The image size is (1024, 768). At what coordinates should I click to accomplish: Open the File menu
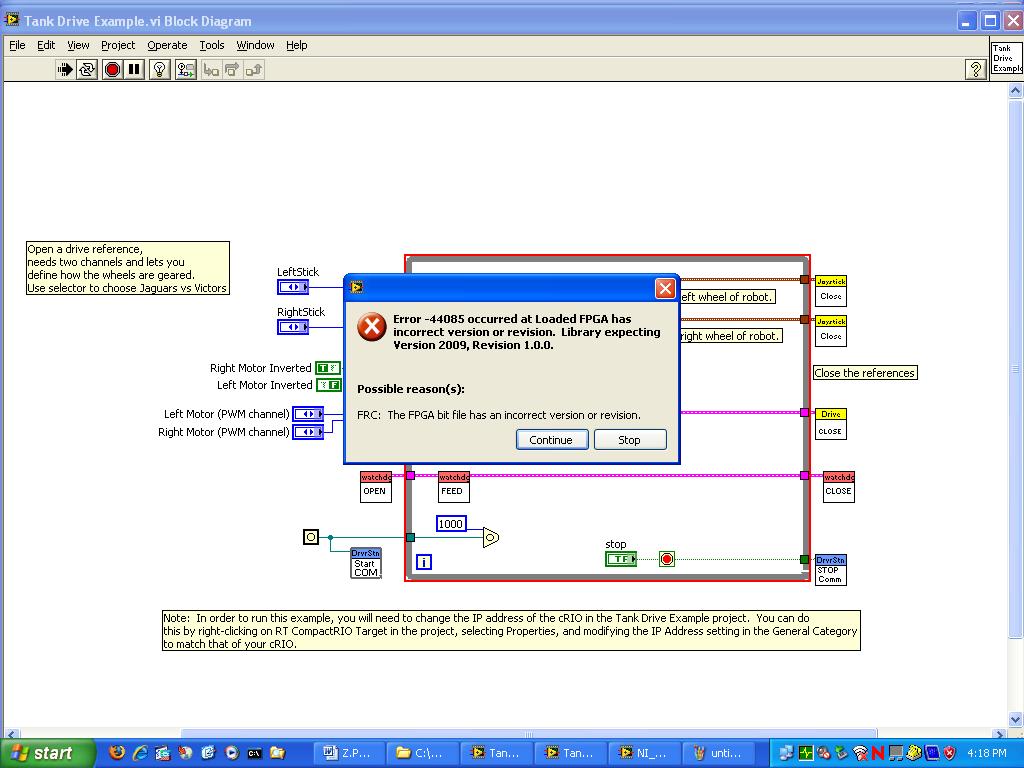(17, 45)
